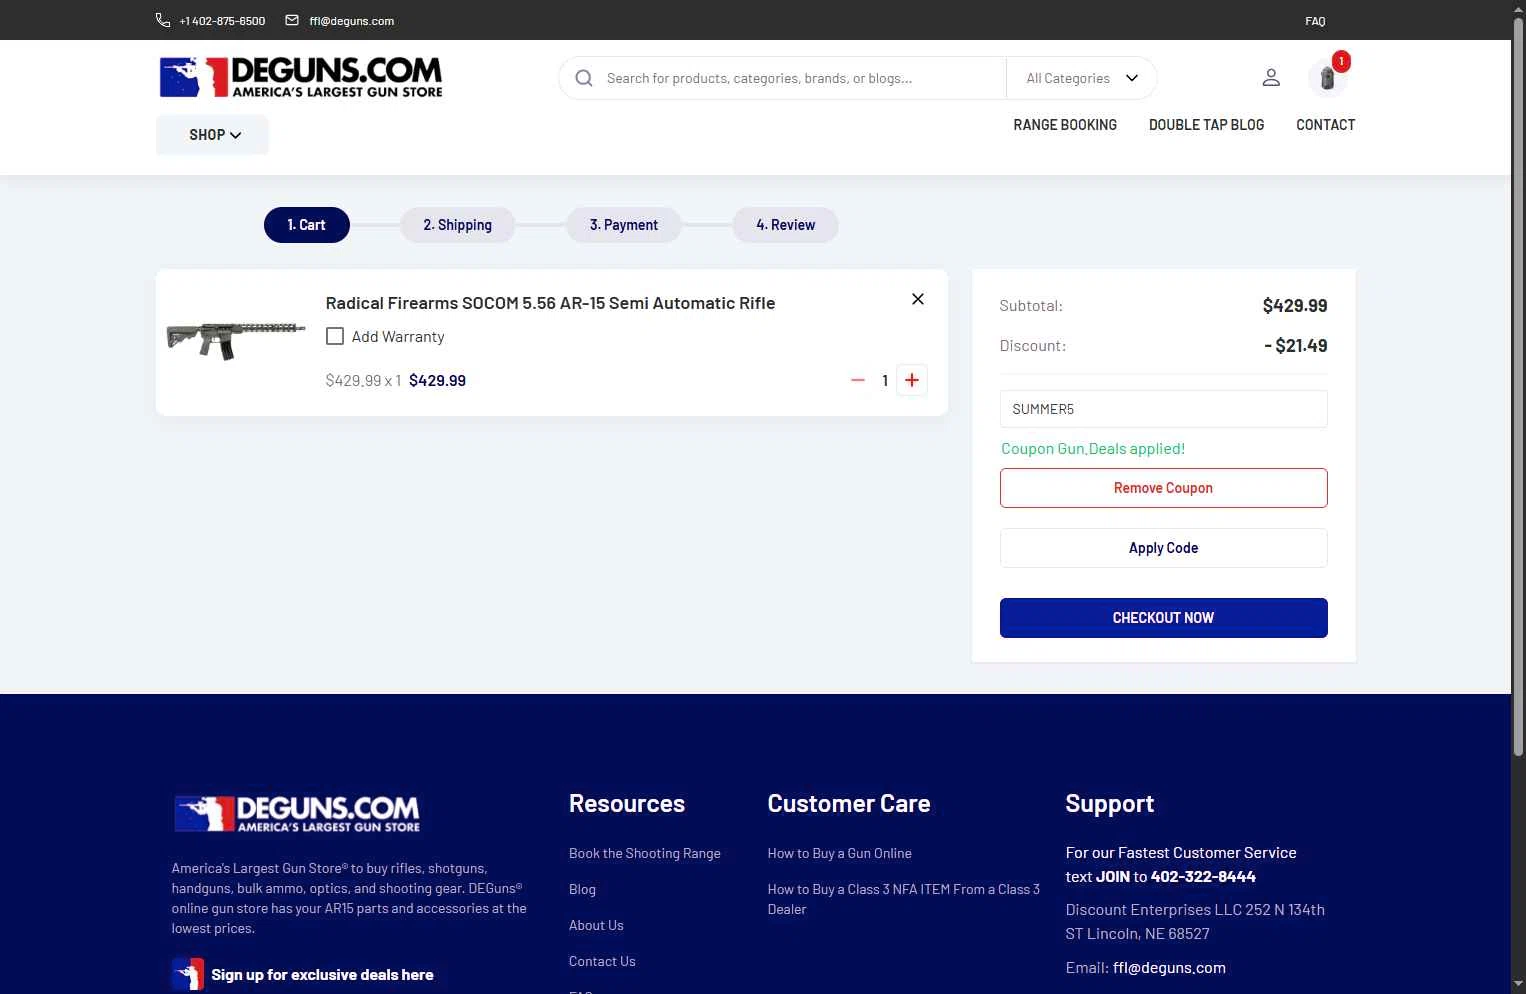Image resolution: width=1526 pixels, height=994 pixels.
Task: Open Radical Firearms SOCOM rifle title link
Action: pos(550,303)
